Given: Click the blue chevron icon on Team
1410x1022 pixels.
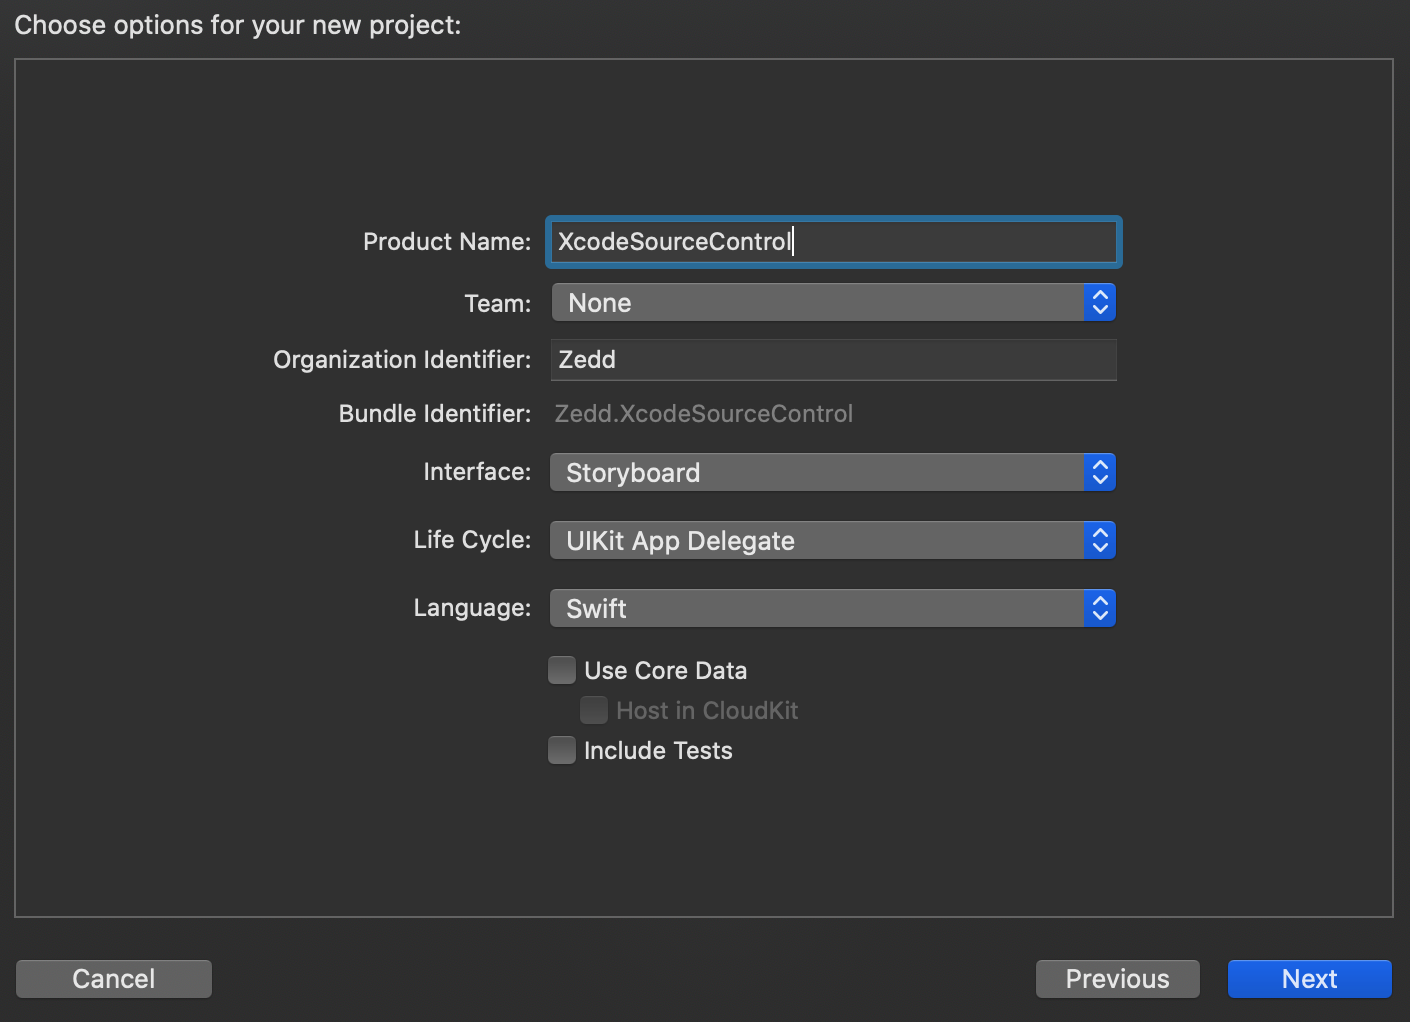Looking at the screenshot, I should [1100, 303].
